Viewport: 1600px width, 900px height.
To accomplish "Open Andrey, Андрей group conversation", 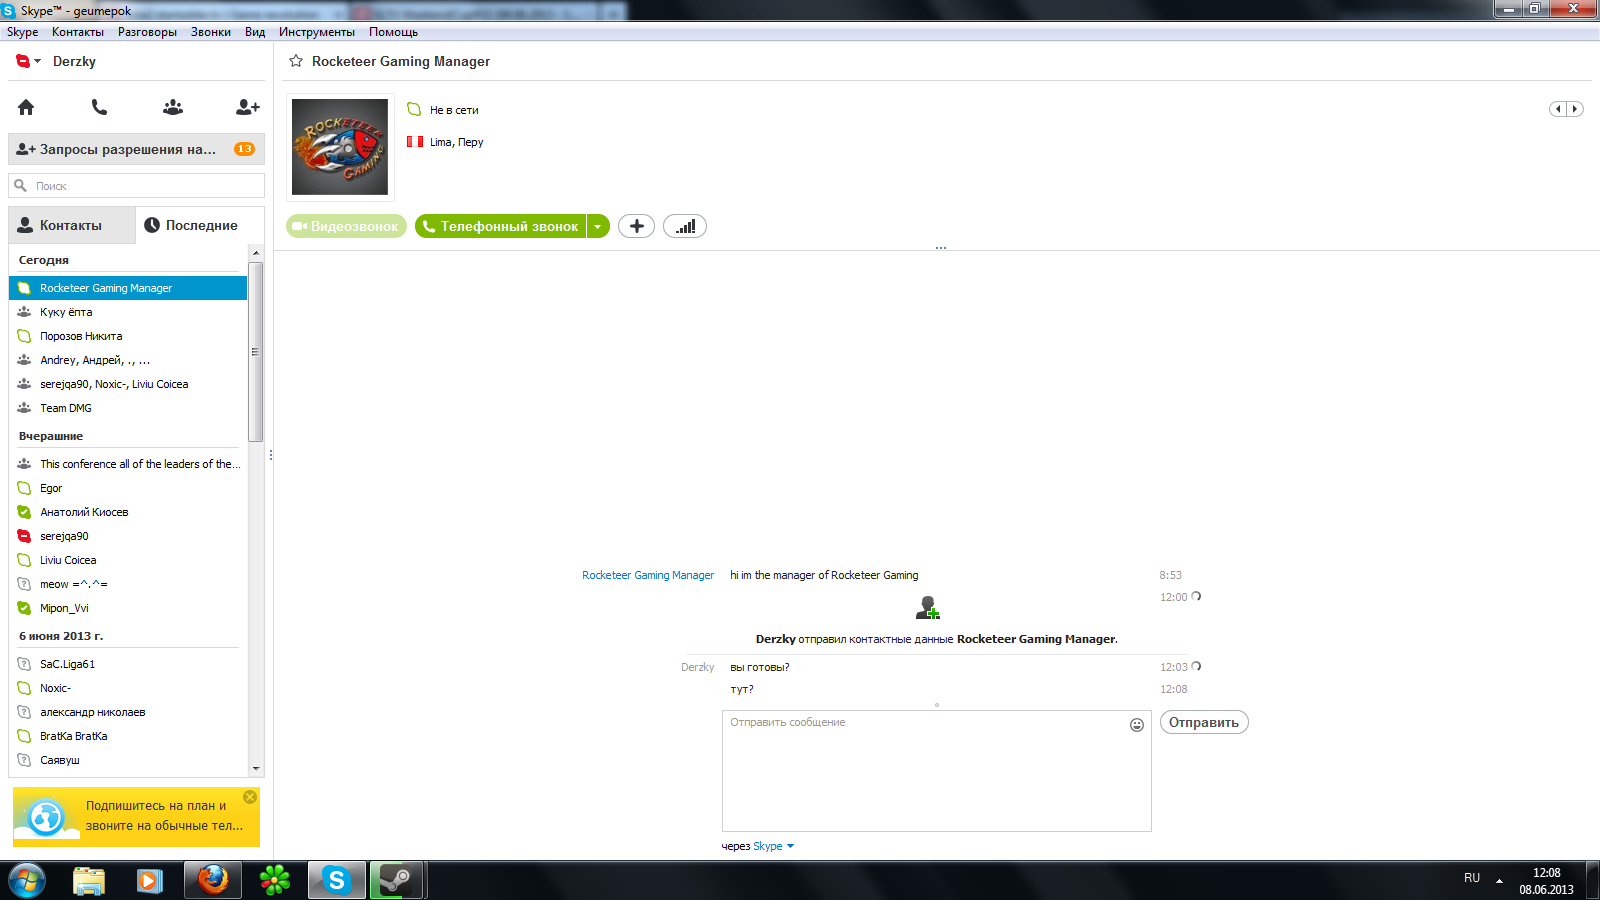I will point(128,360).
